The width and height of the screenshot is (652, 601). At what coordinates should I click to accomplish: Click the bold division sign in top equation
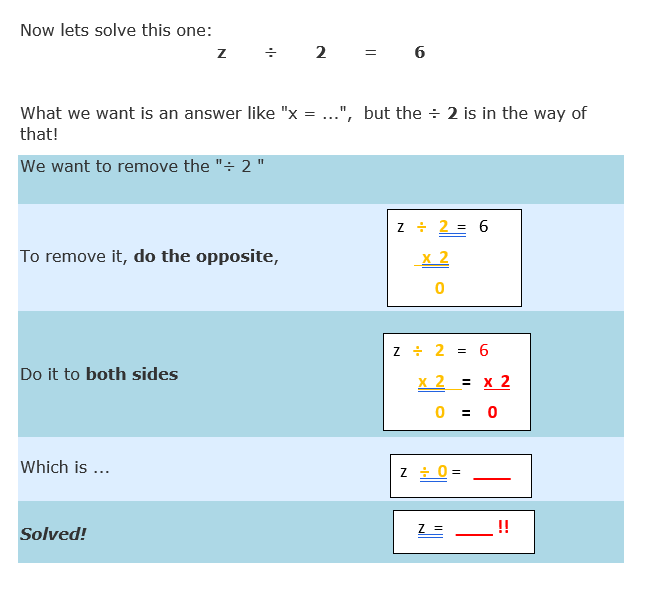point(270,53)
